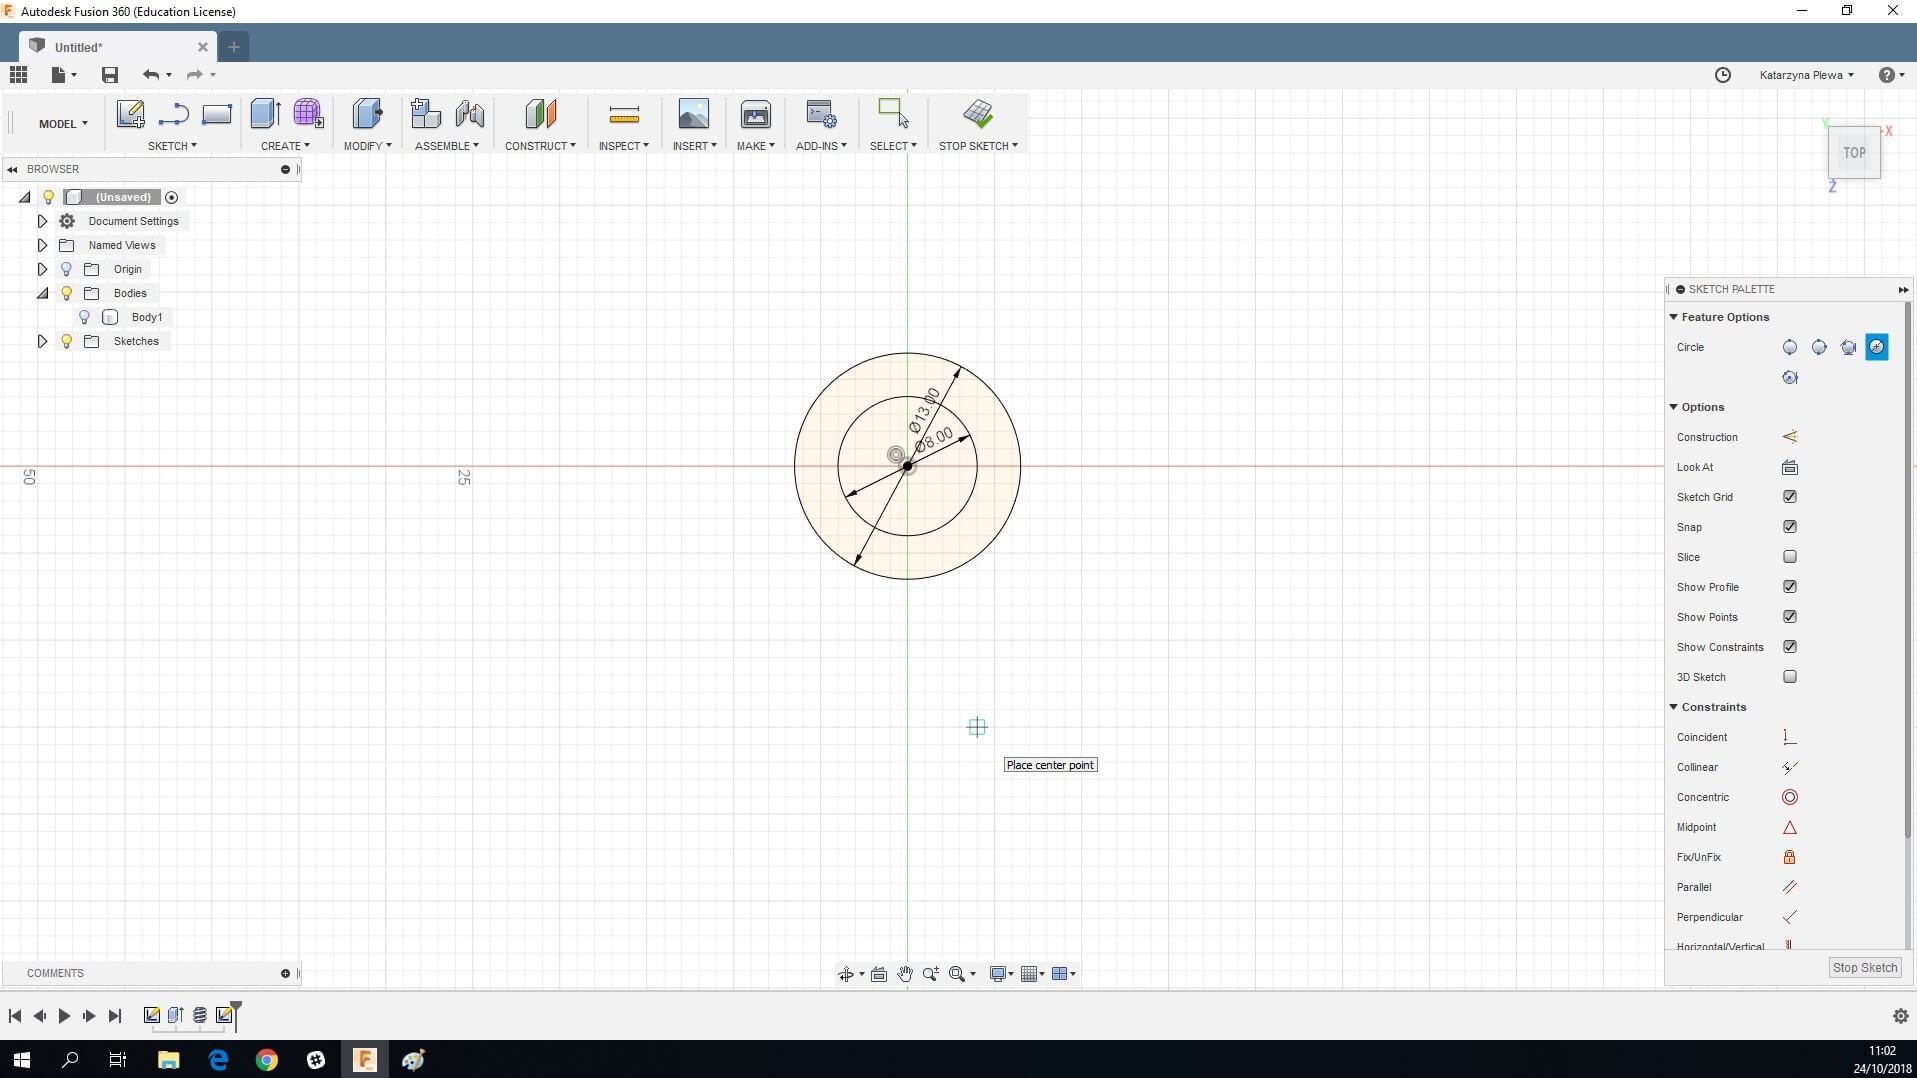The image size is (1917, 1078).
Task: Select the Rectangle sketch tool icon
Action: coord(216,114)
